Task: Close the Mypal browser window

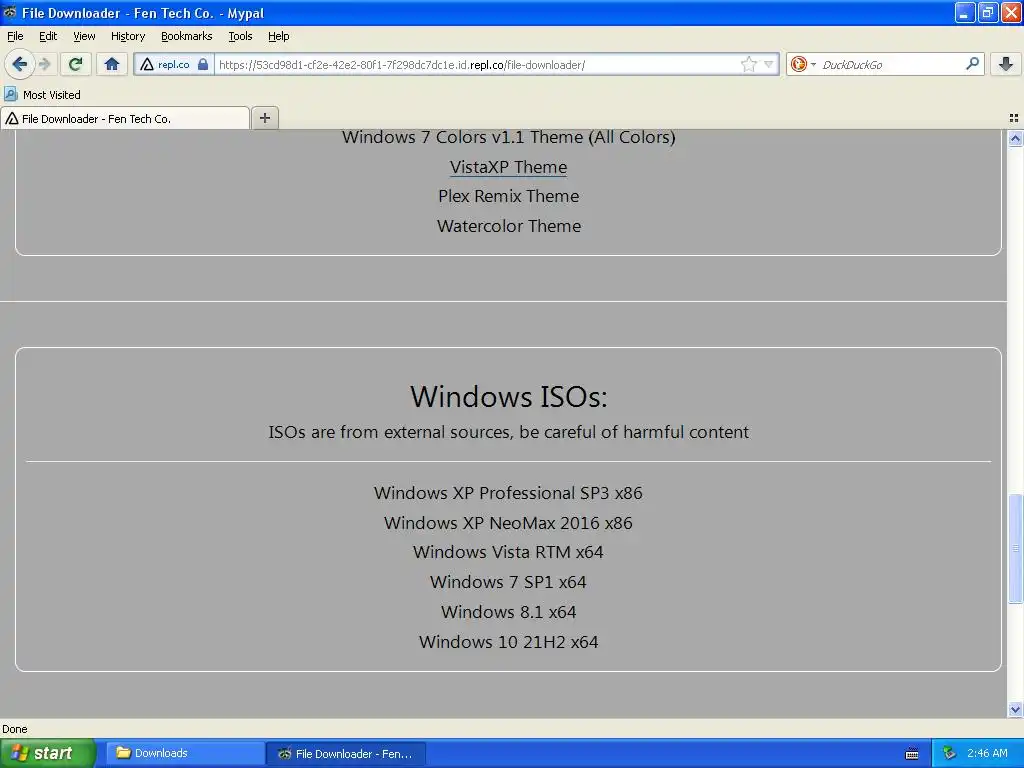Action: tap(1010, 12)
